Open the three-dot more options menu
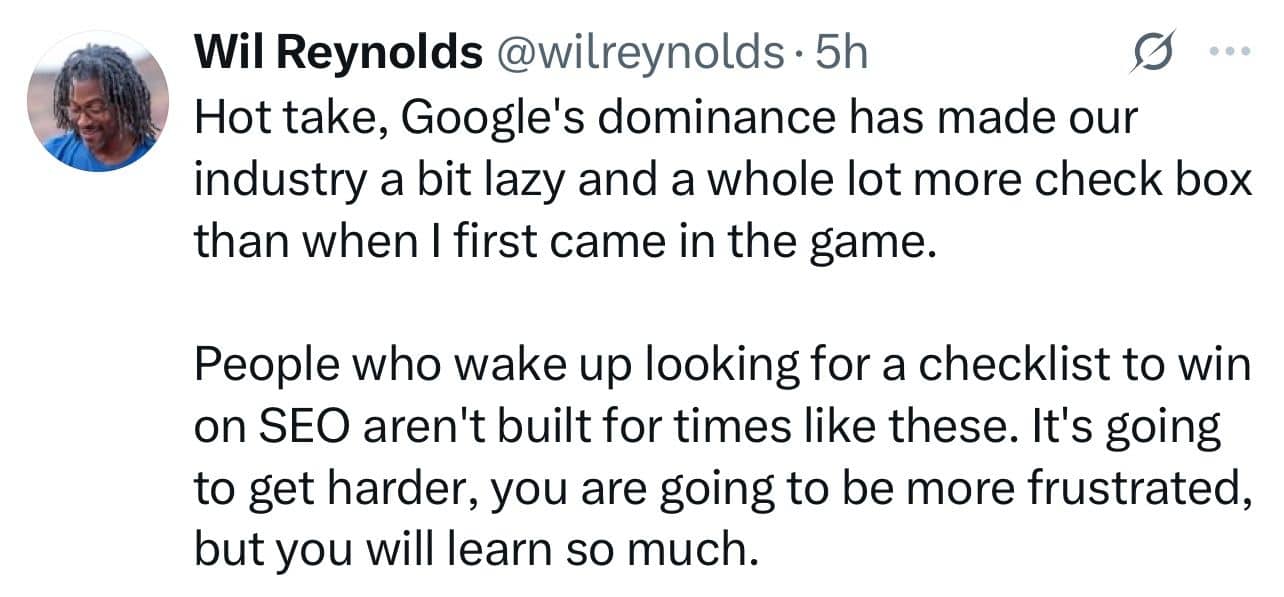The image size is (1284, 597). pos(1231,52)
